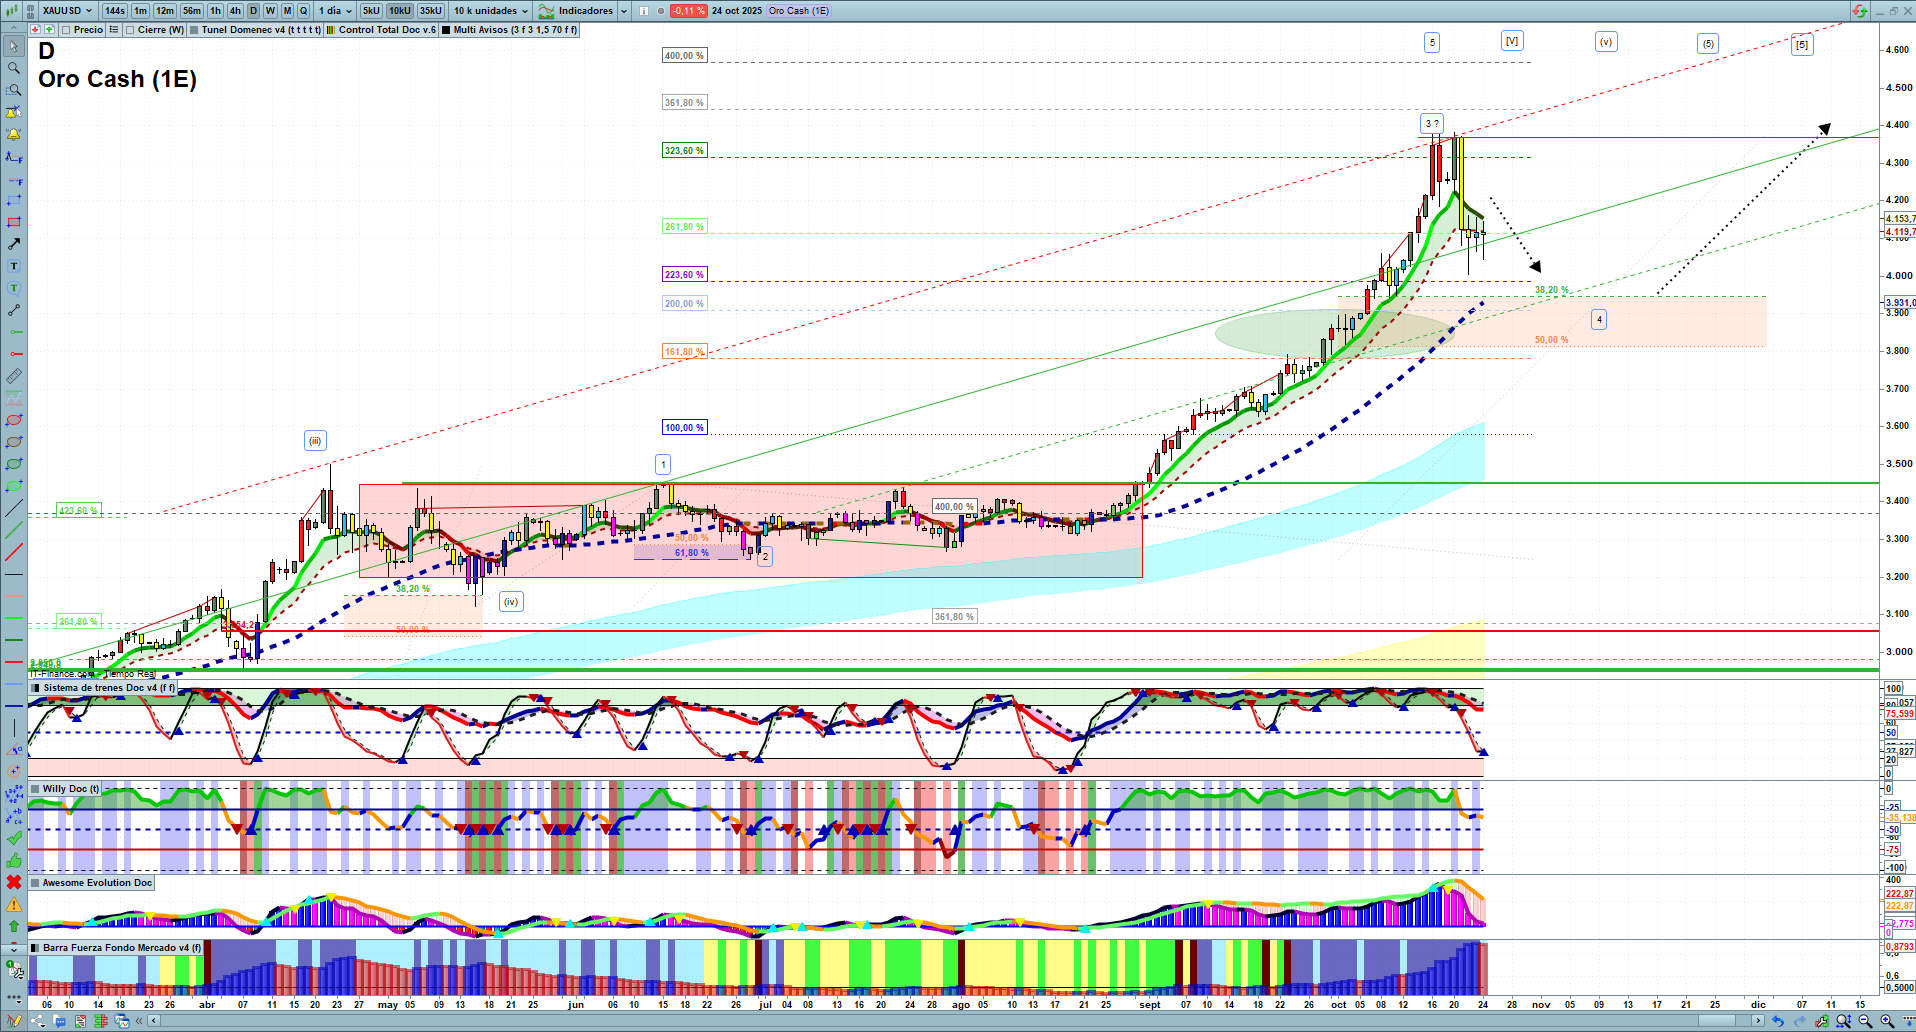
Task: Pick the magnifying glass zoom tool
Action: point(14,68)
